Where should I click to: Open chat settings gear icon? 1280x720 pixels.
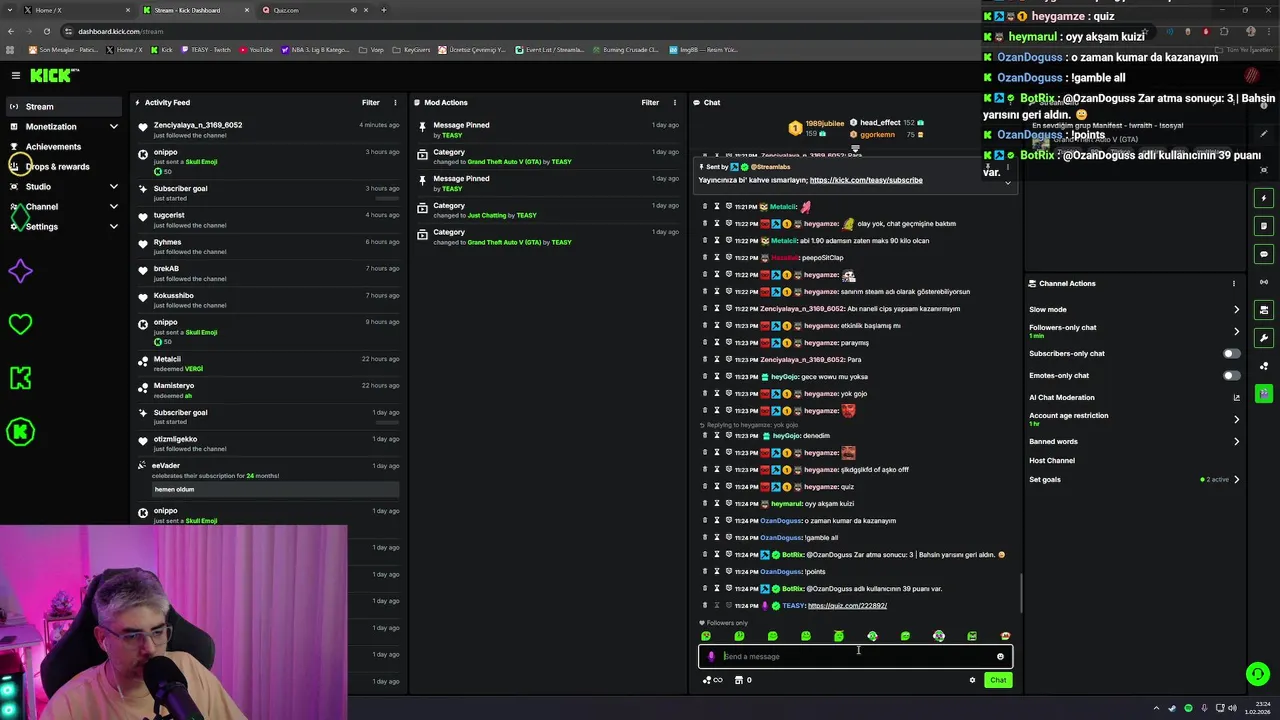click(972, 680)
